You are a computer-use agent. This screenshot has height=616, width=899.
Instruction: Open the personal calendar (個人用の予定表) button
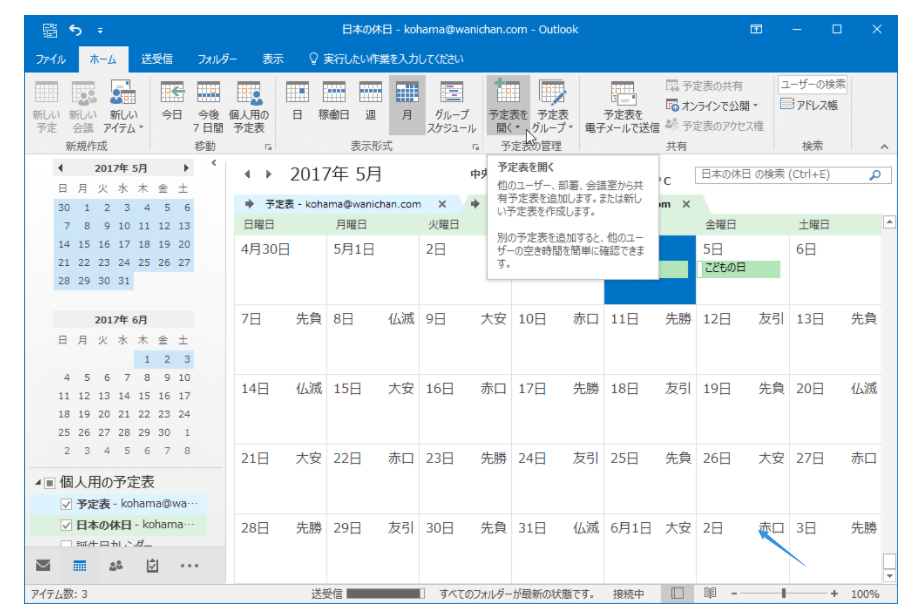tap(249, 106)
